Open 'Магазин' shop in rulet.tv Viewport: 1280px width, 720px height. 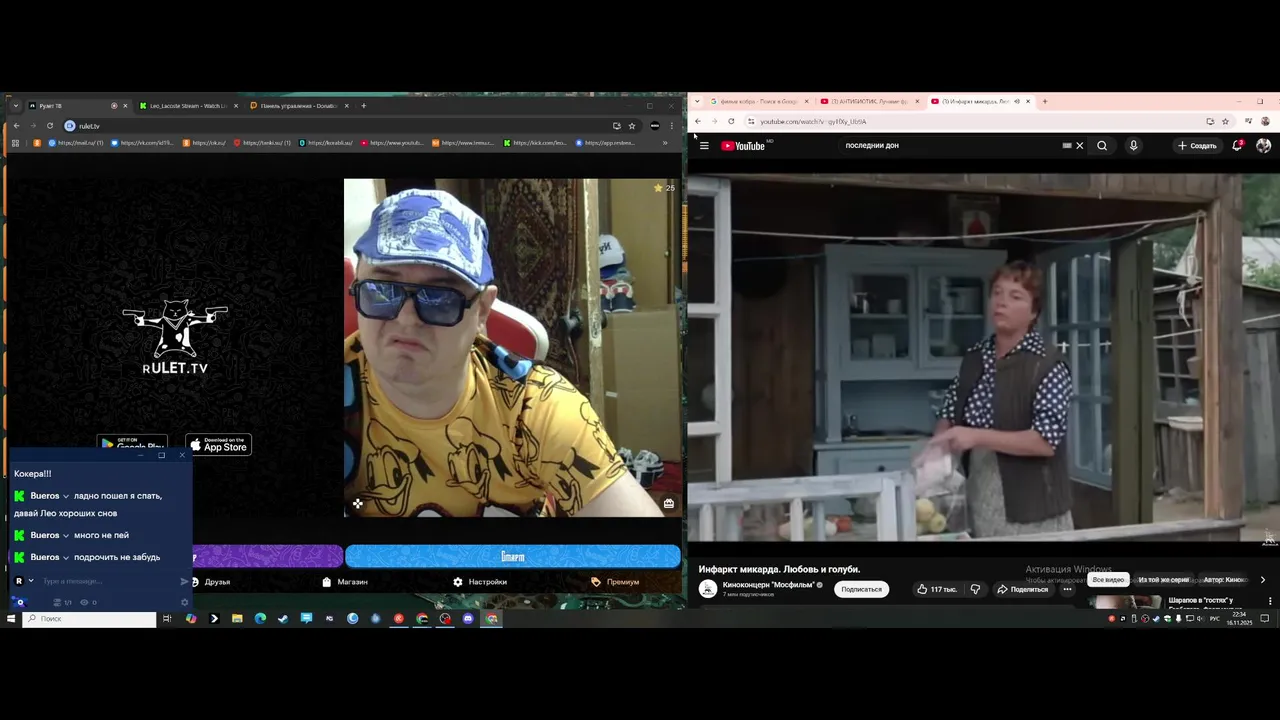[345, 582]
